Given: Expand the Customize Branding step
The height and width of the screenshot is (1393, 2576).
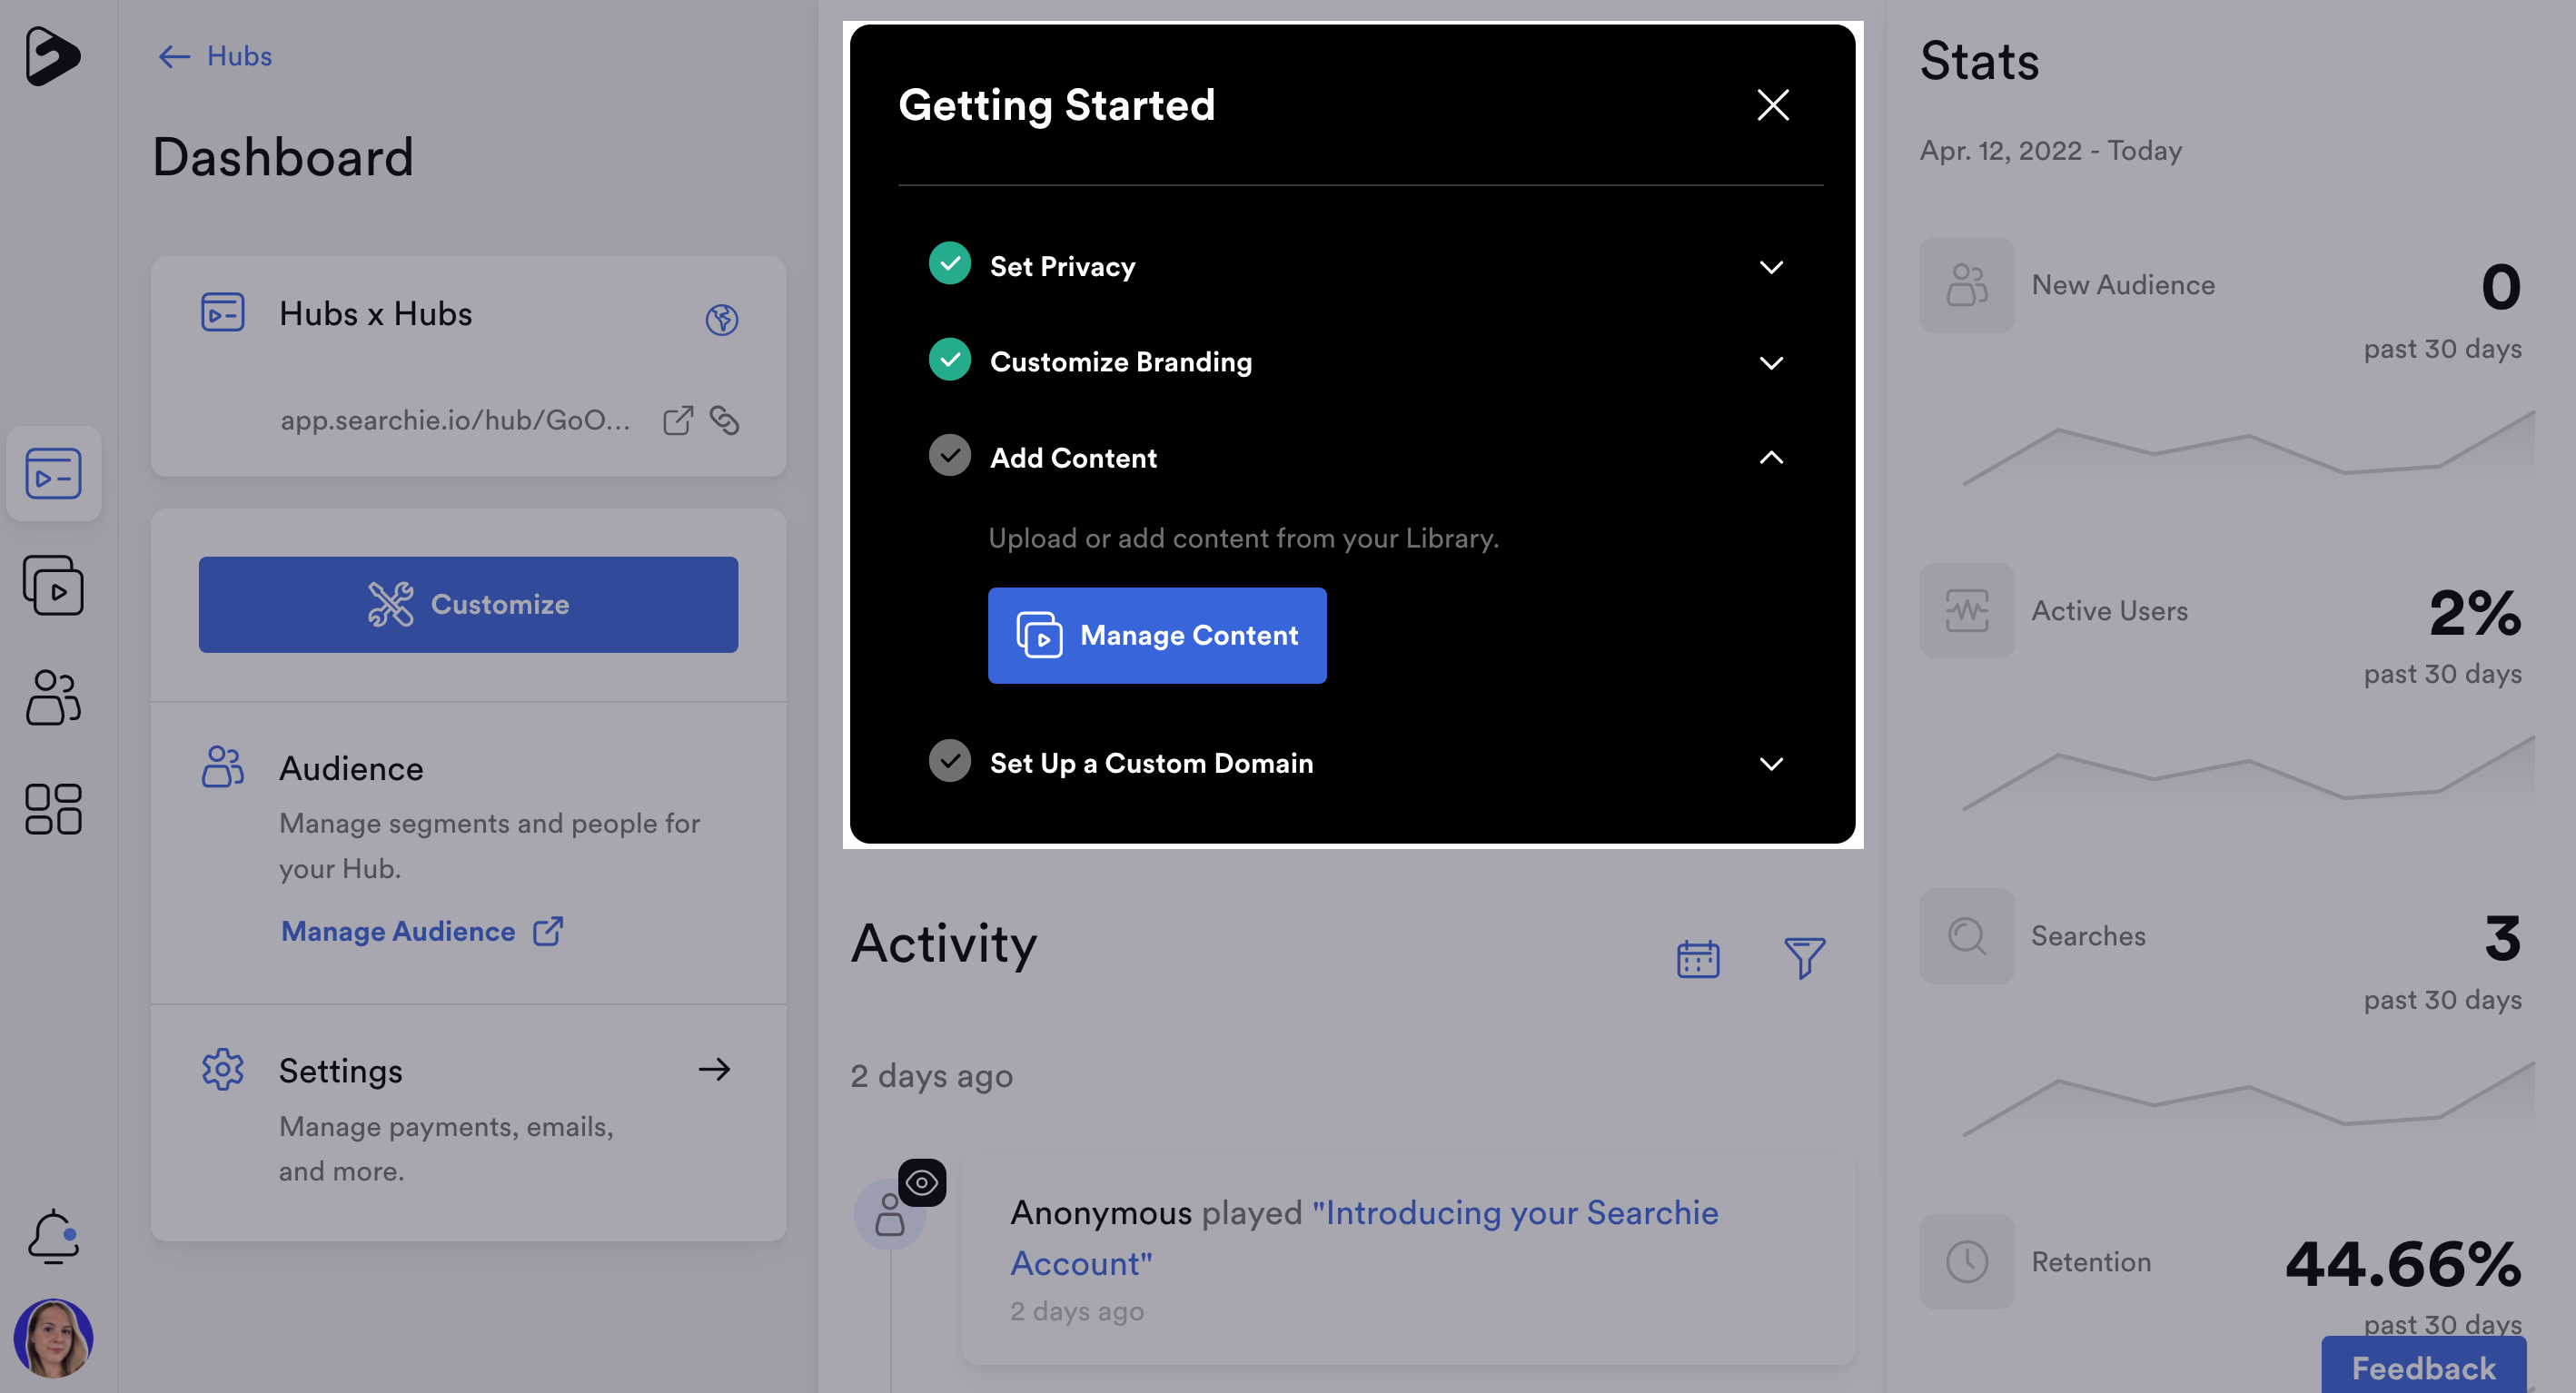Looking at the screenshot, I should pos(1771,362).
